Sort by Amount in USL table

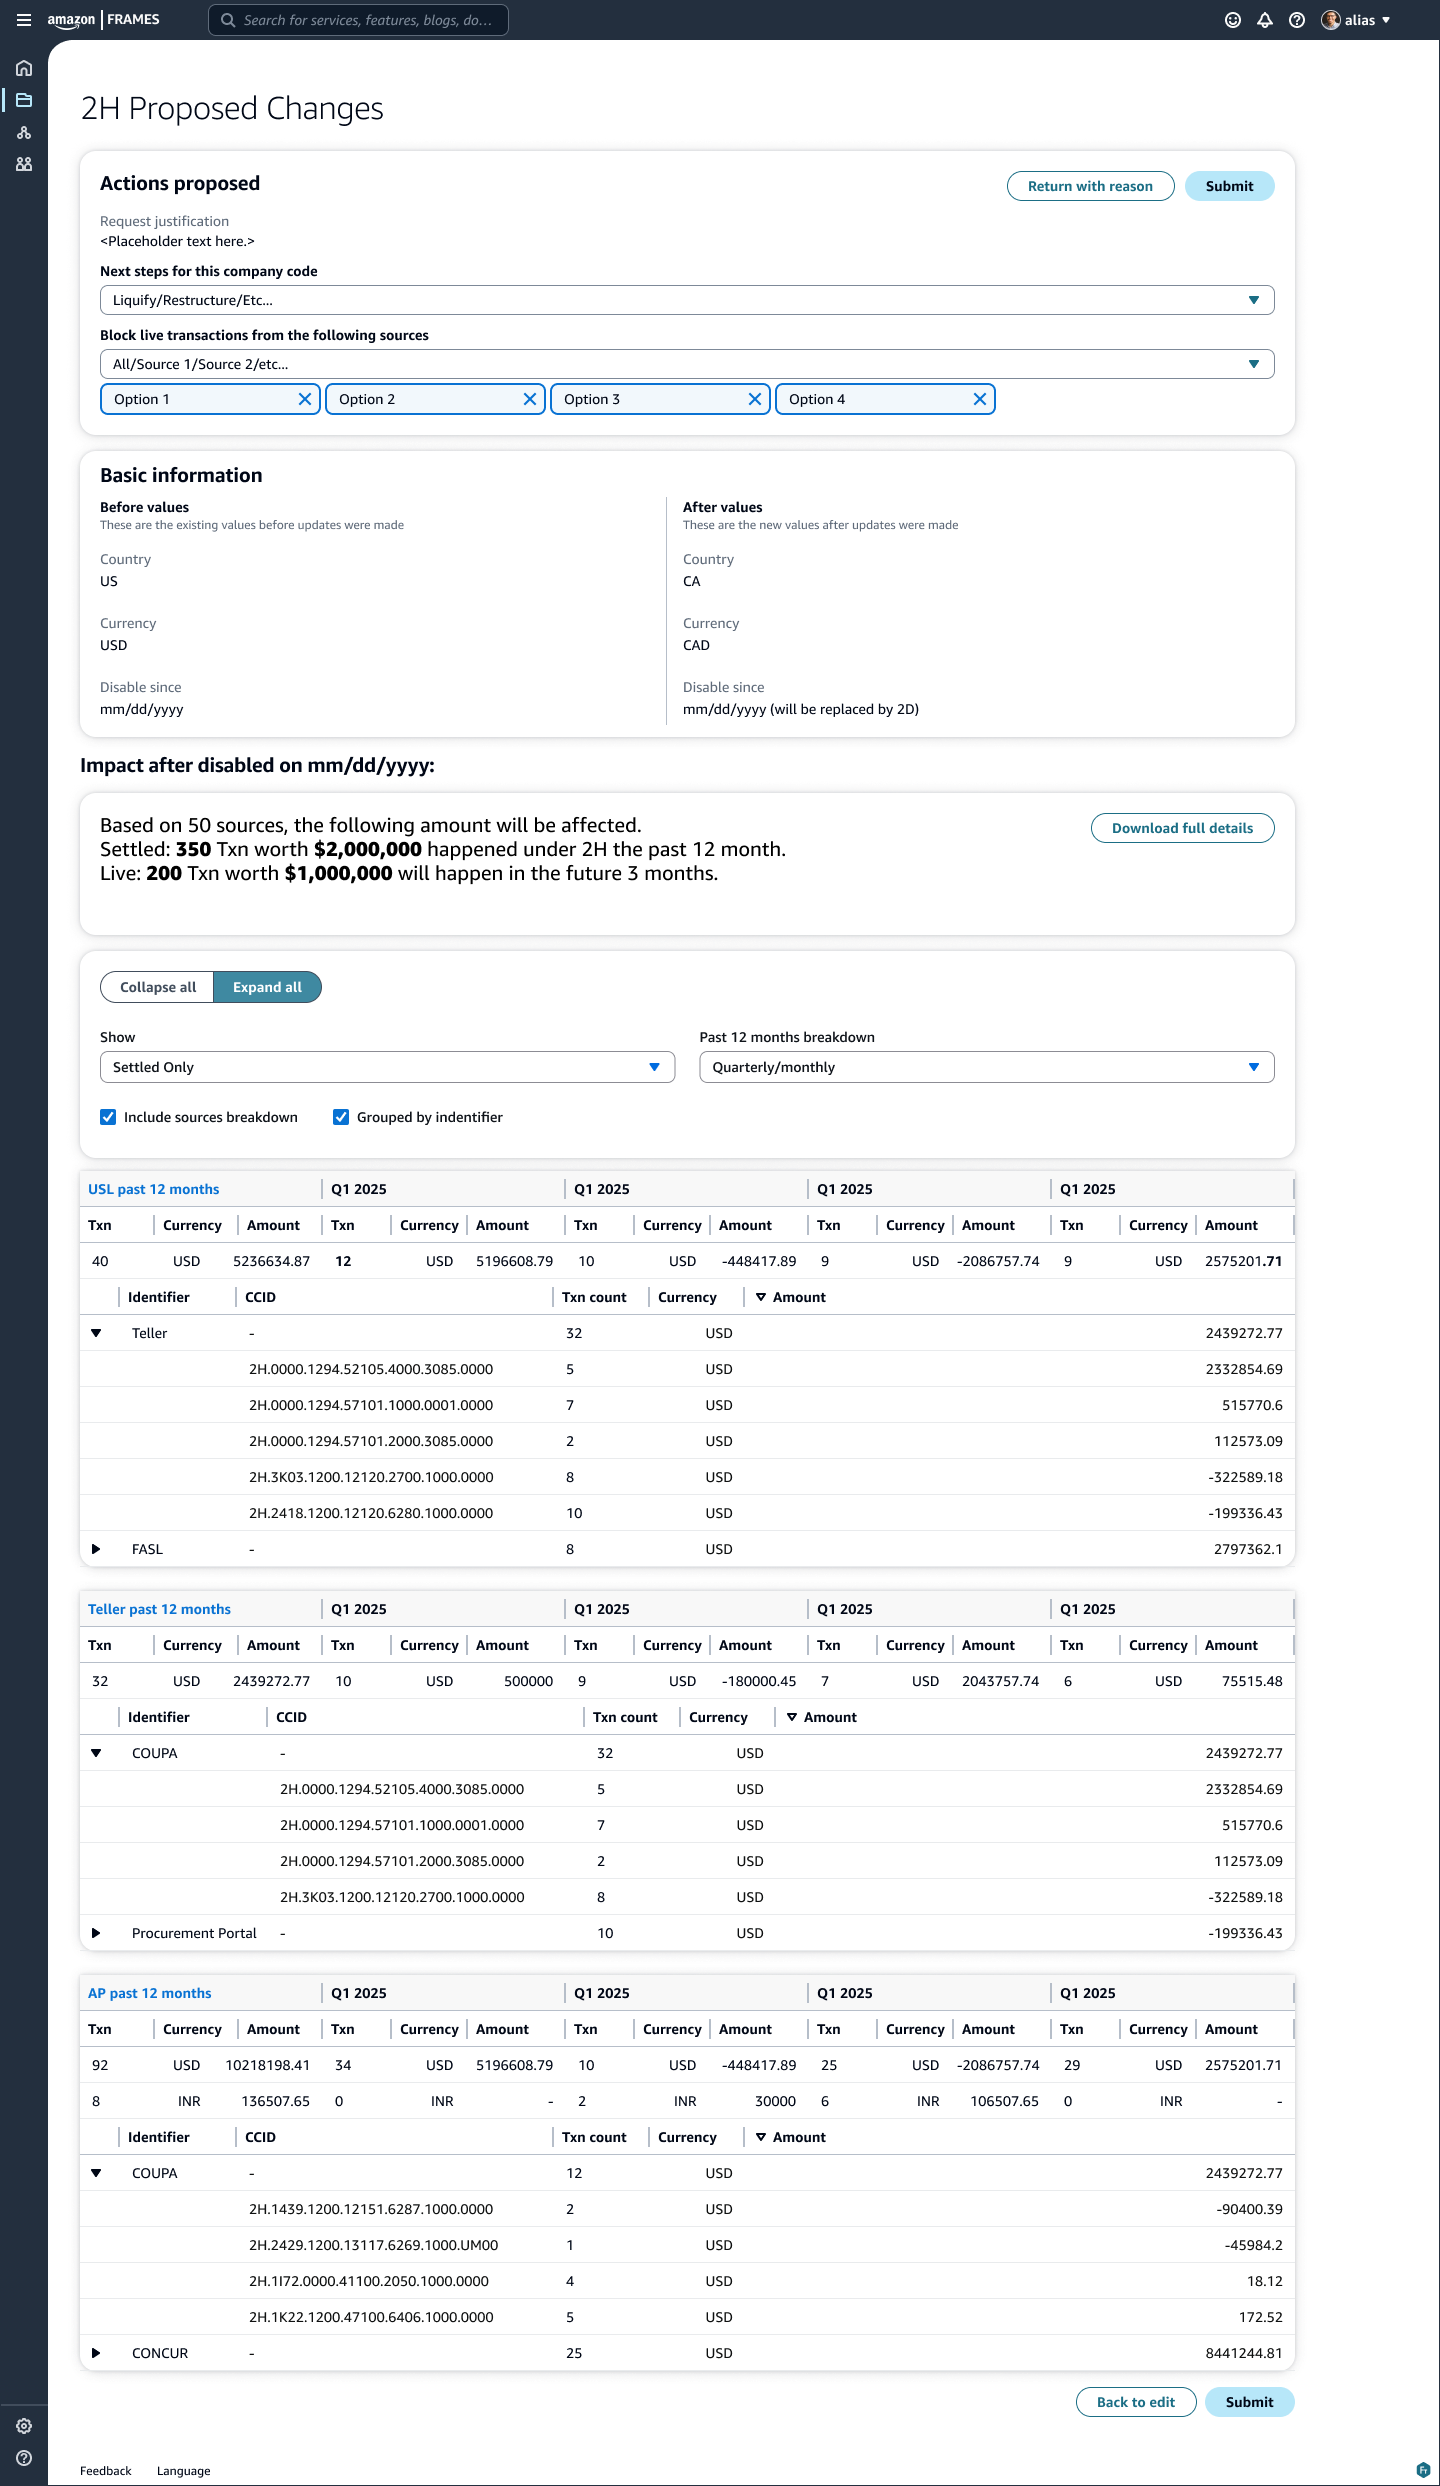[790, 1297]
